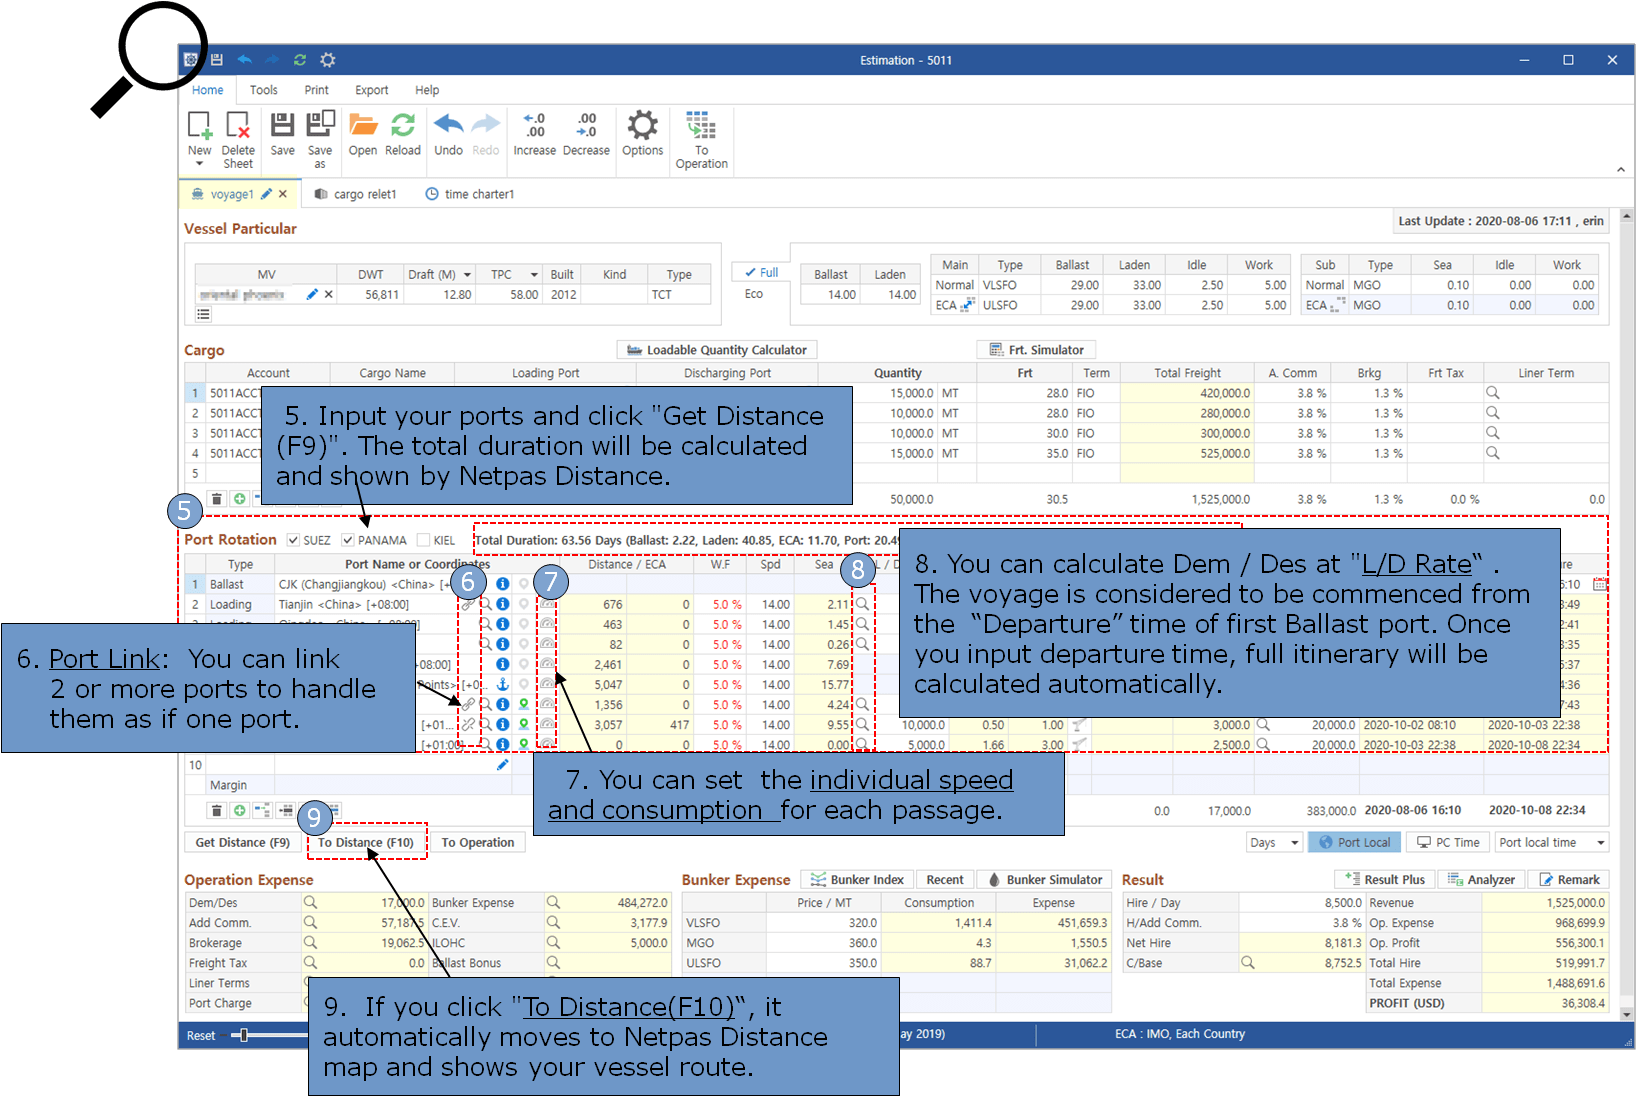This screenshot has height=1097, width=1636.
Task: Click the port link chain icon on Tianjin row
Action: 467,604
